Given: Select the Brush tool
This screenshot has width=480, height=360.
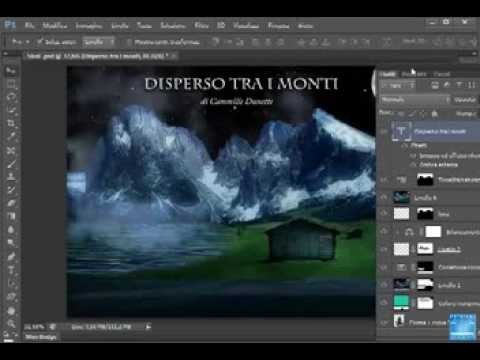Looking at the screenshot, I should (x=11, y=164).
